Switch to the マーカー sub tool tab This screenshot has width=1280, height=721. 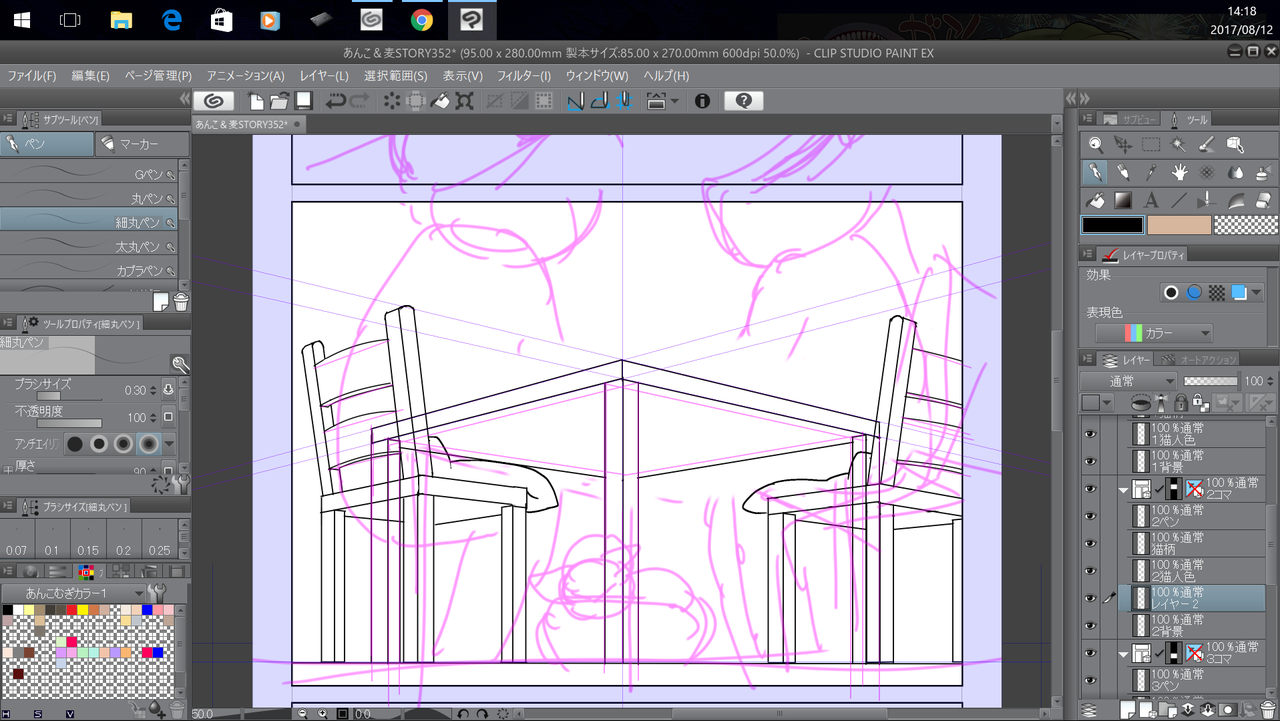tap(141, 145)
